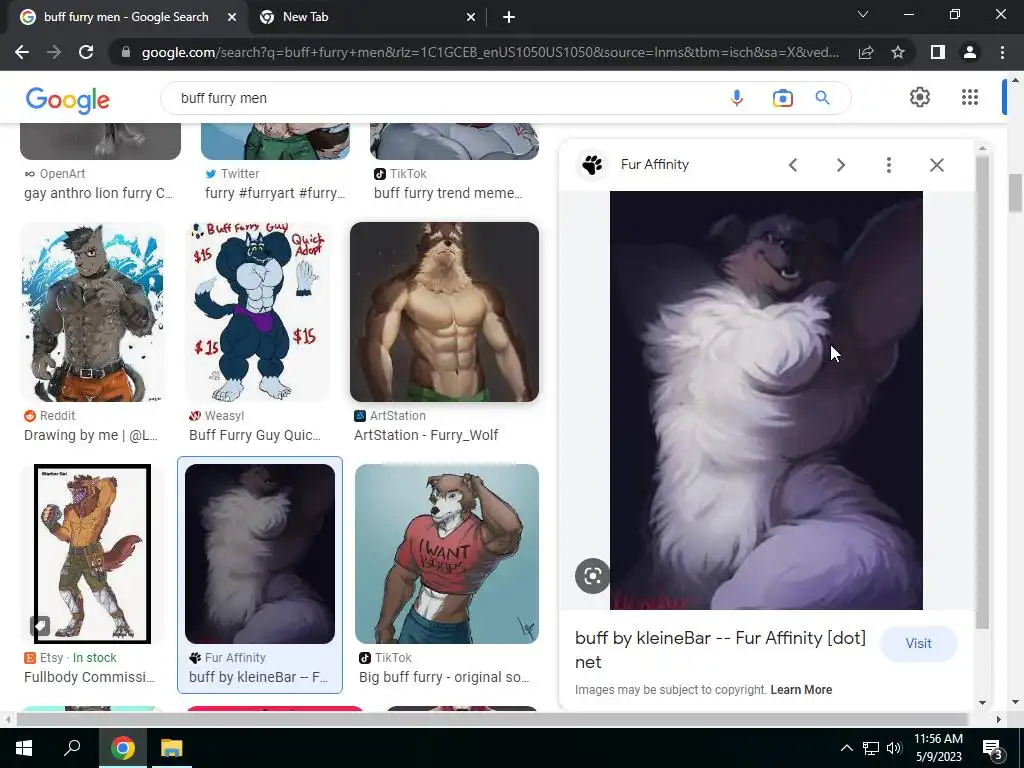Go back with browser back arrow
This screenshot has height=768, width=1024.
pyautogui.click(x=22, y=52)
